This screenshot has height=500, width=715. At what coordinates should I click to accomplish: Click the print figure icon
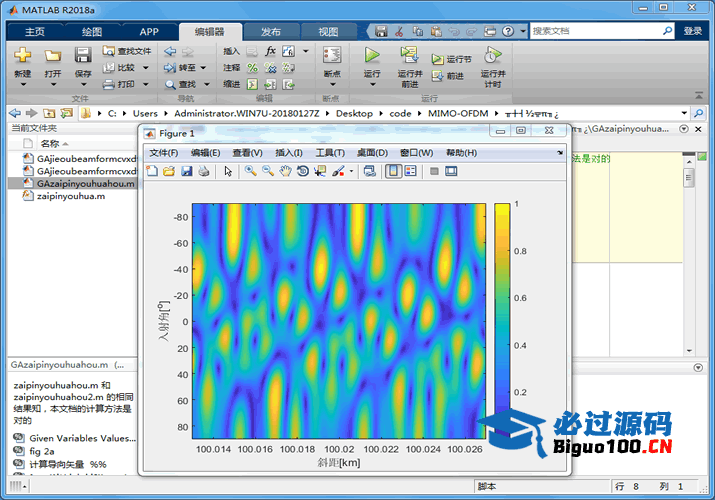[204, 171]
